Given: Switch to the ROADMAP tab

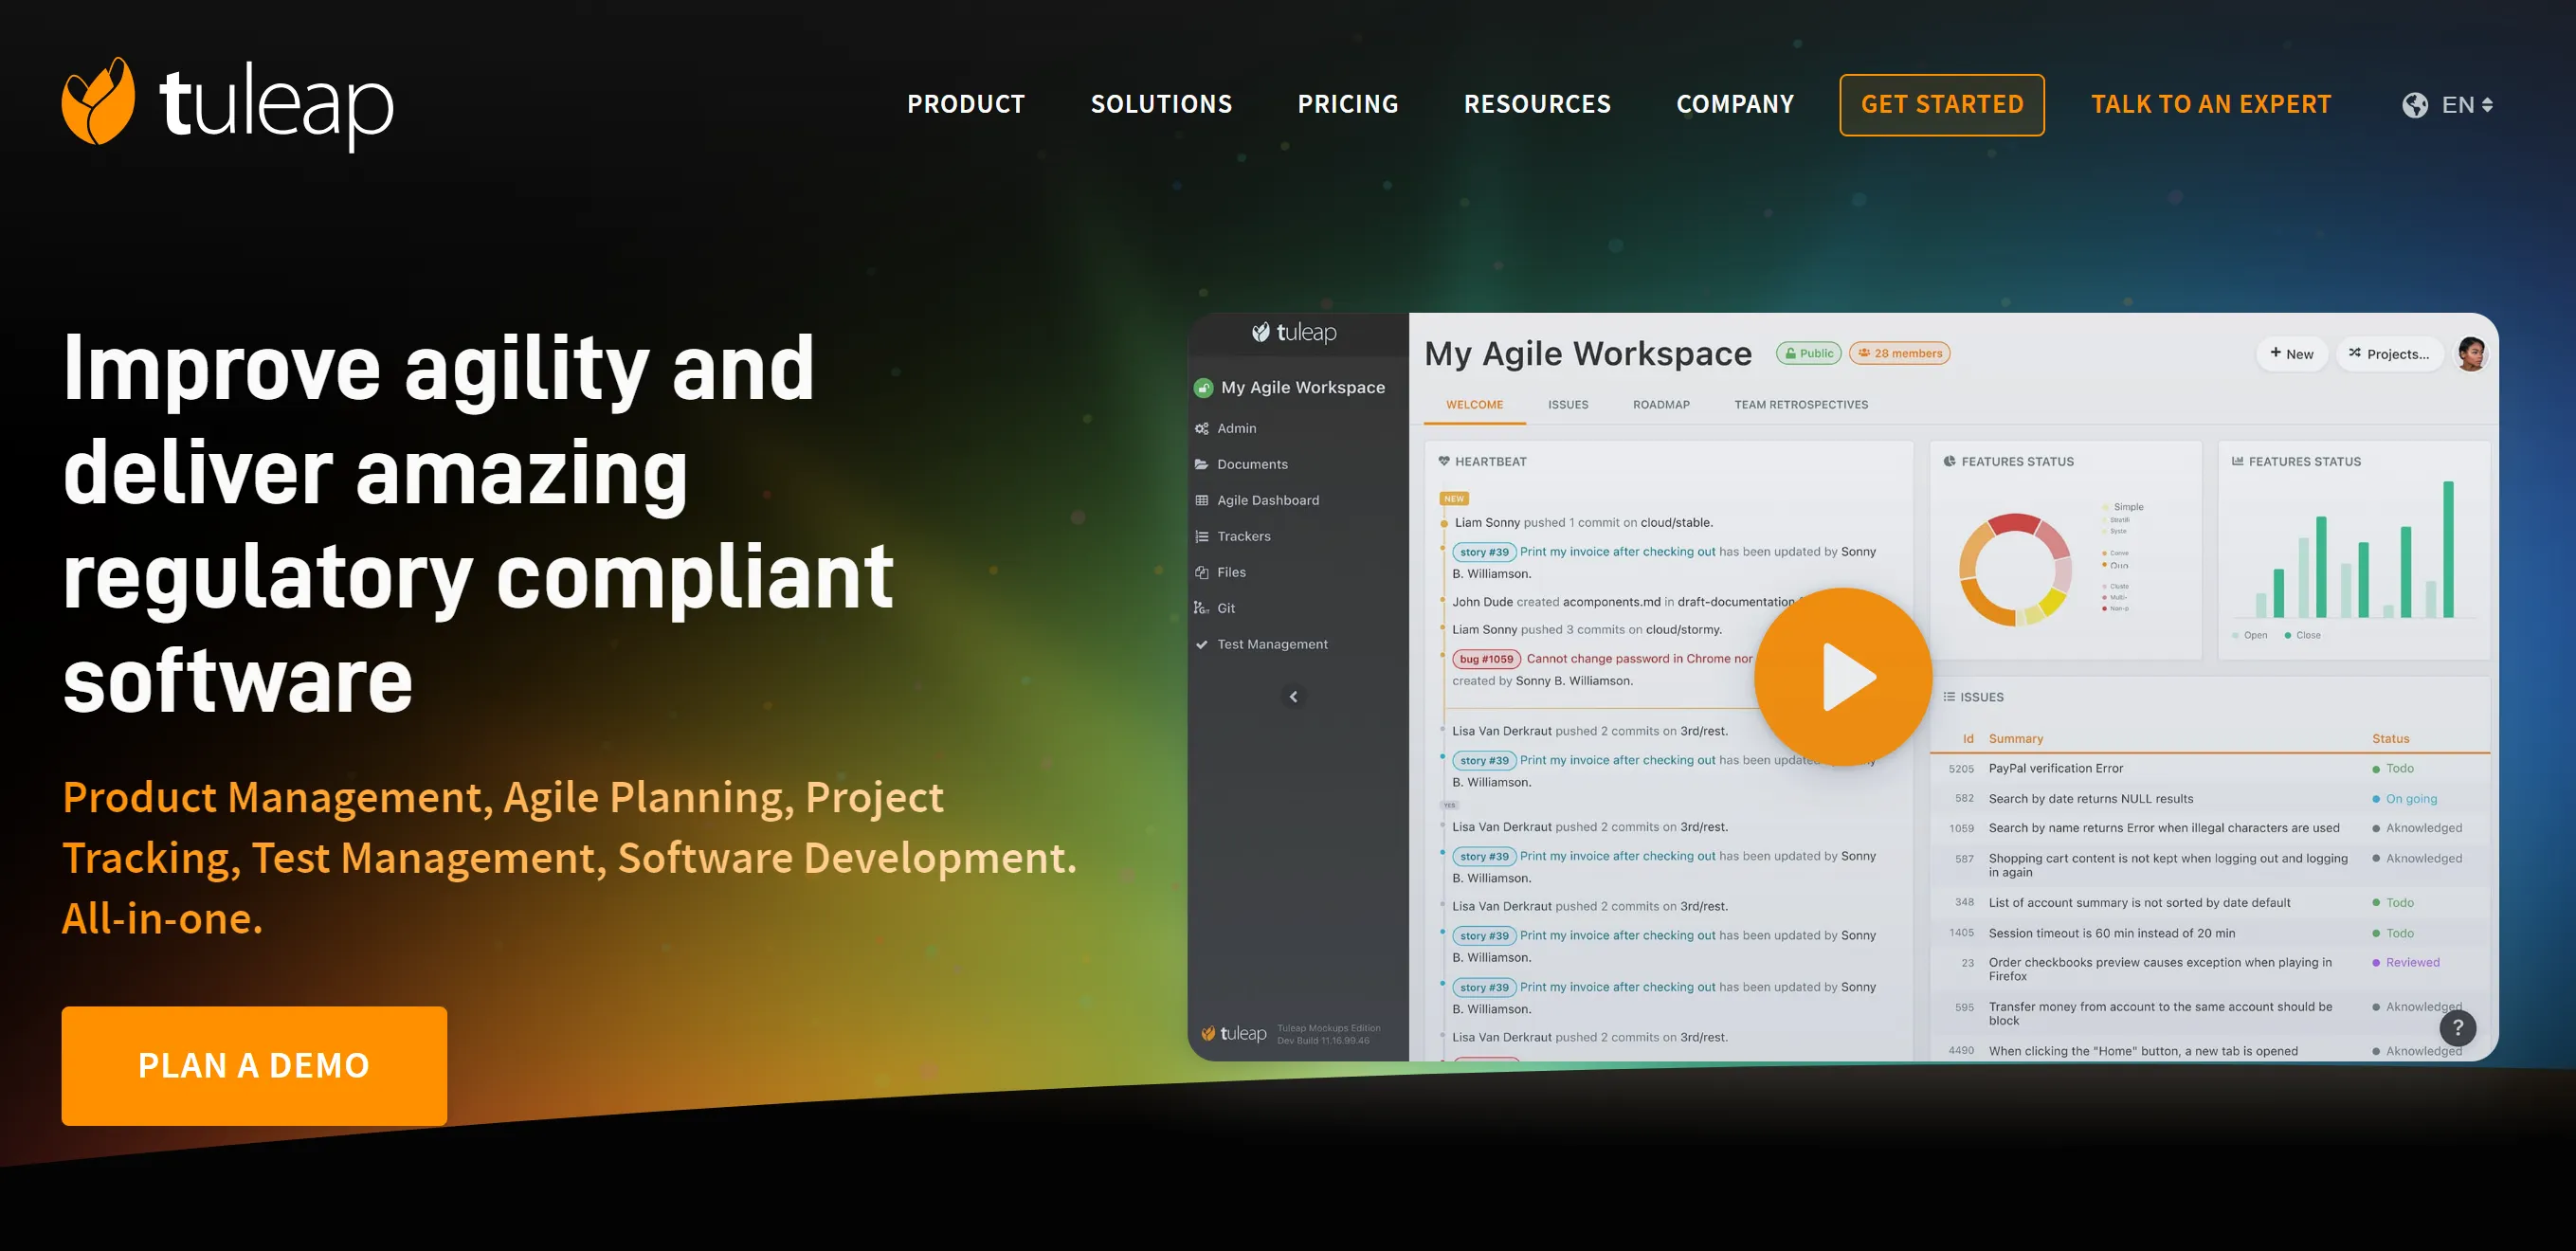Looking at the screenshot, I should coord(1661,405).
